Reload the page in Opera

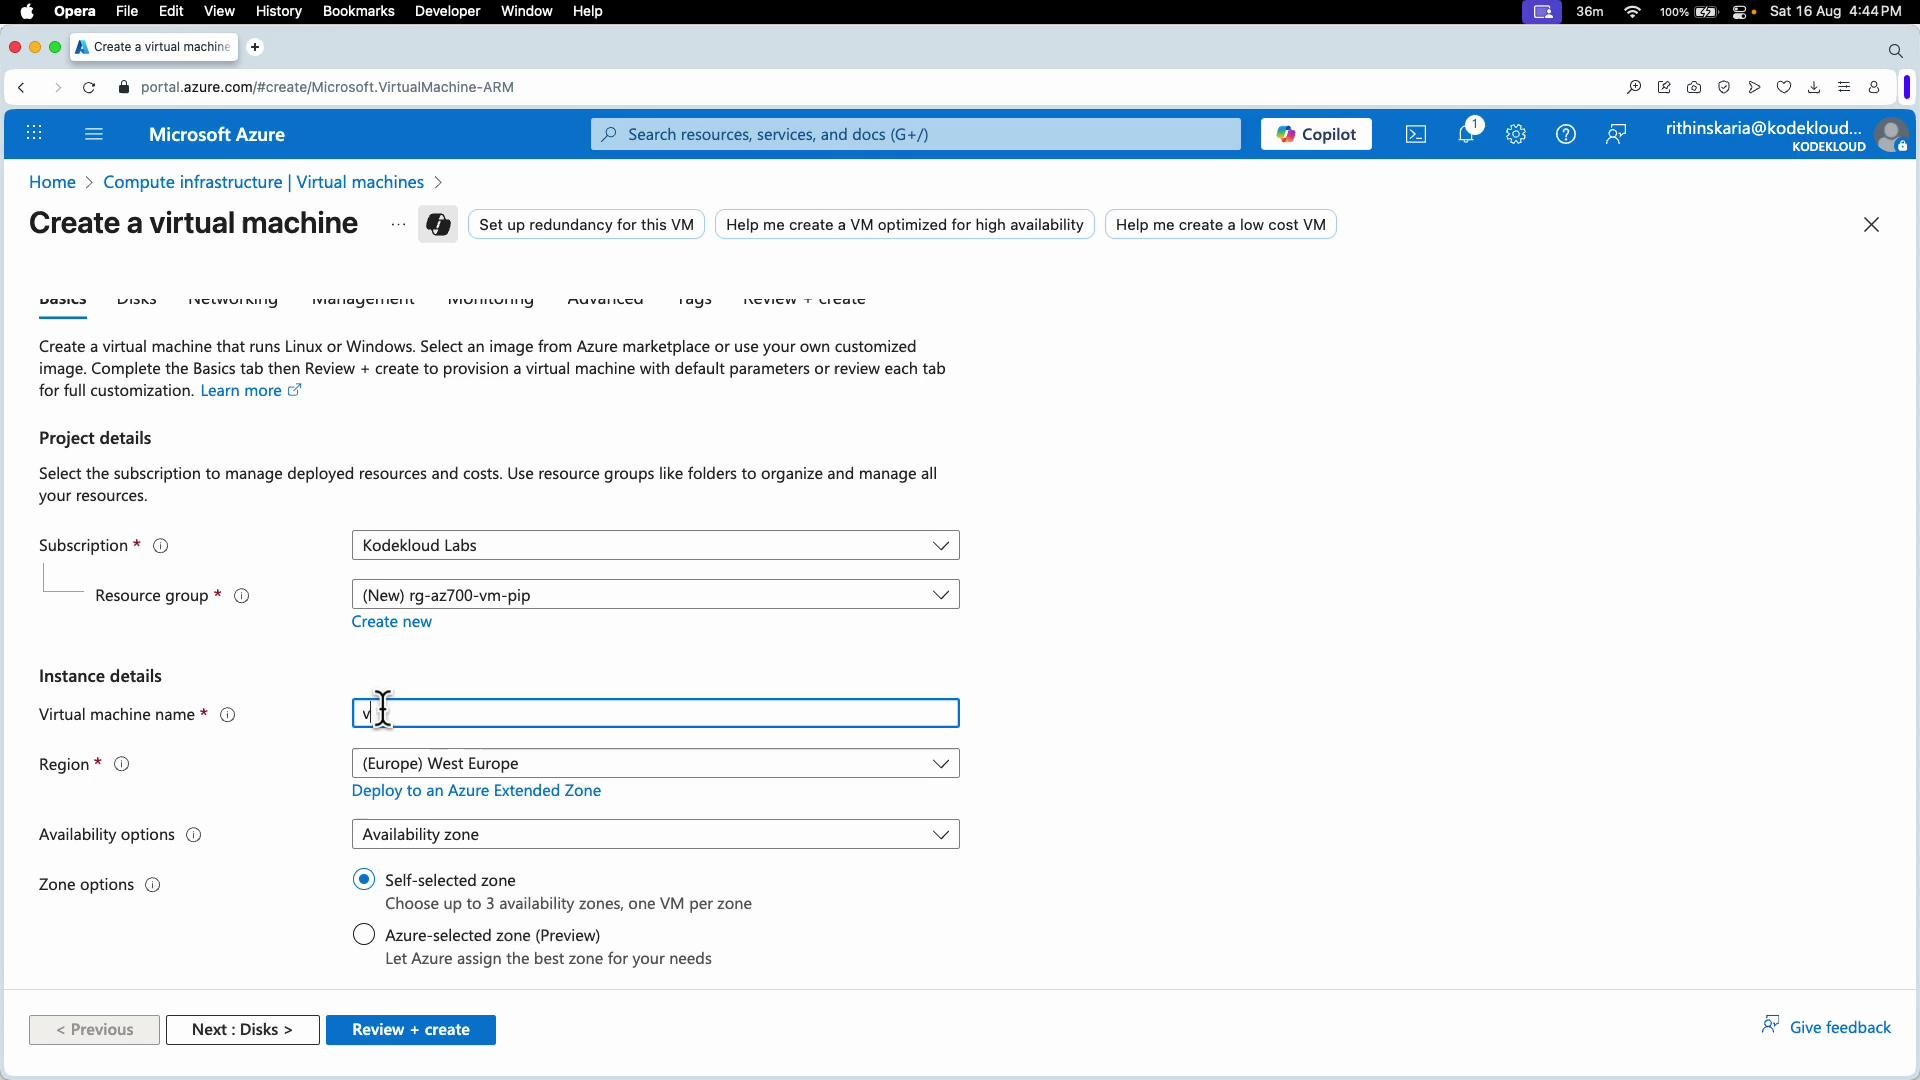pyautogui.click(x=89, y=88)
